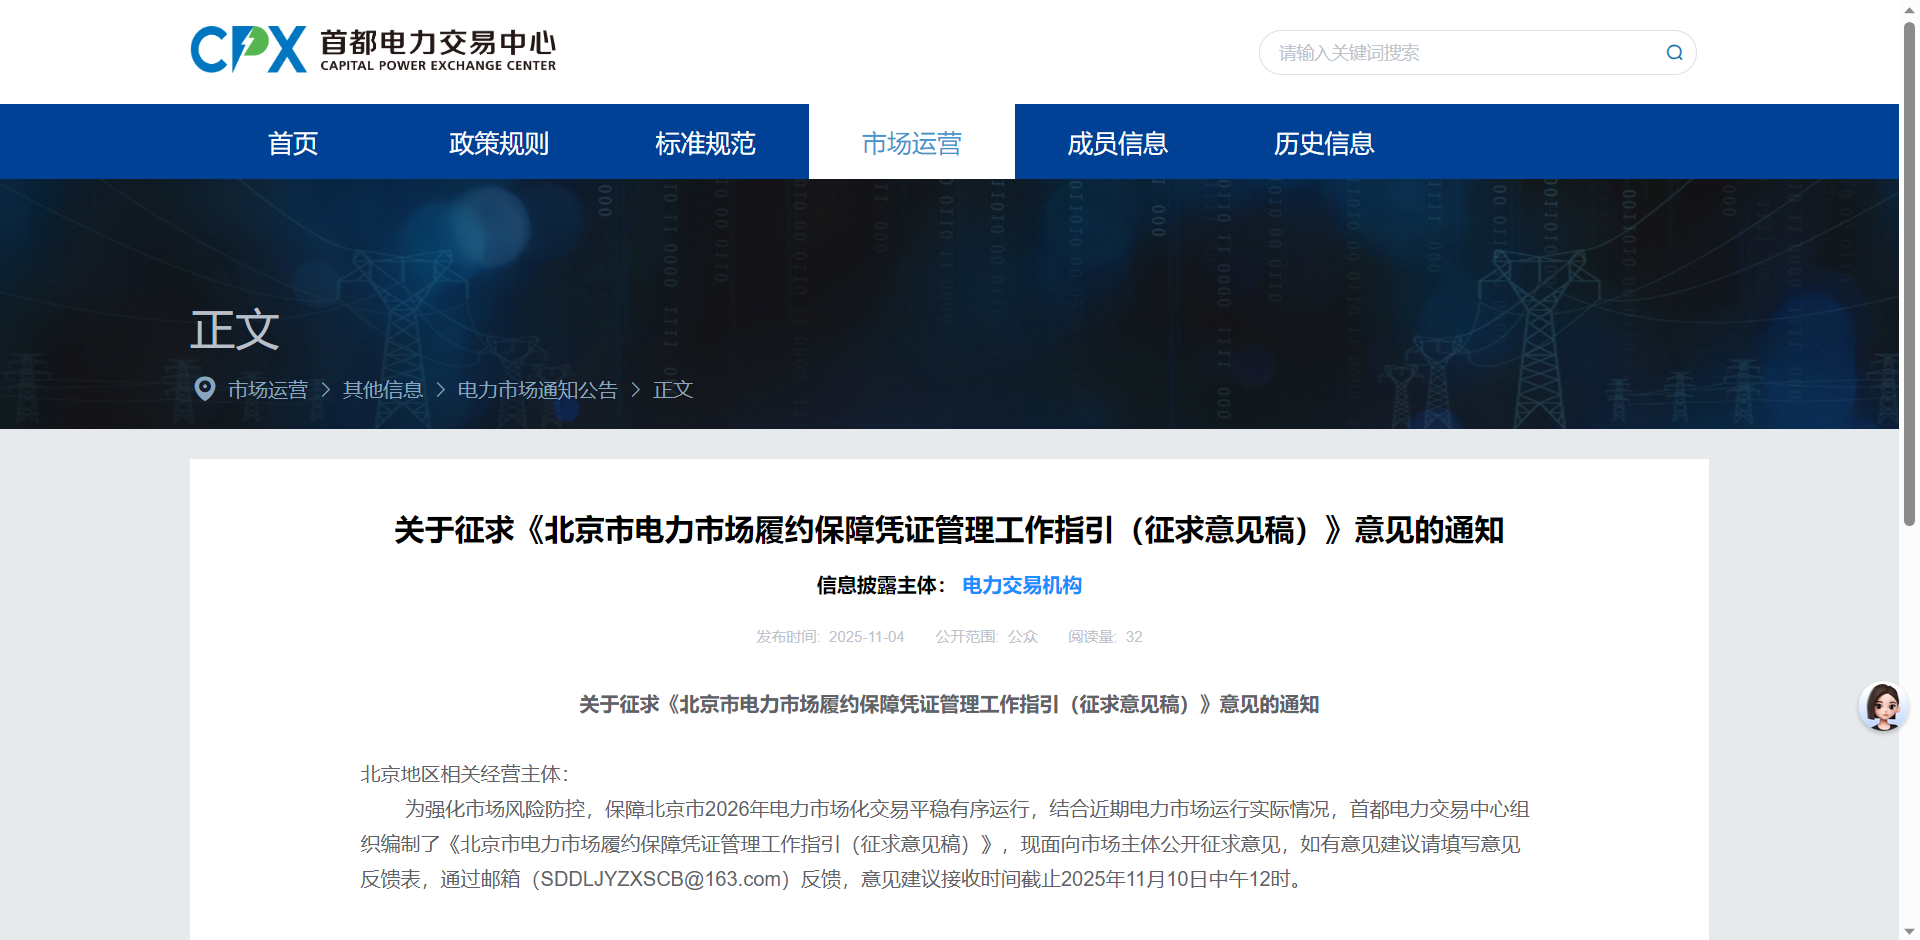Click the 电力交易机构 disclosure entity link

tap(1021, 585)
